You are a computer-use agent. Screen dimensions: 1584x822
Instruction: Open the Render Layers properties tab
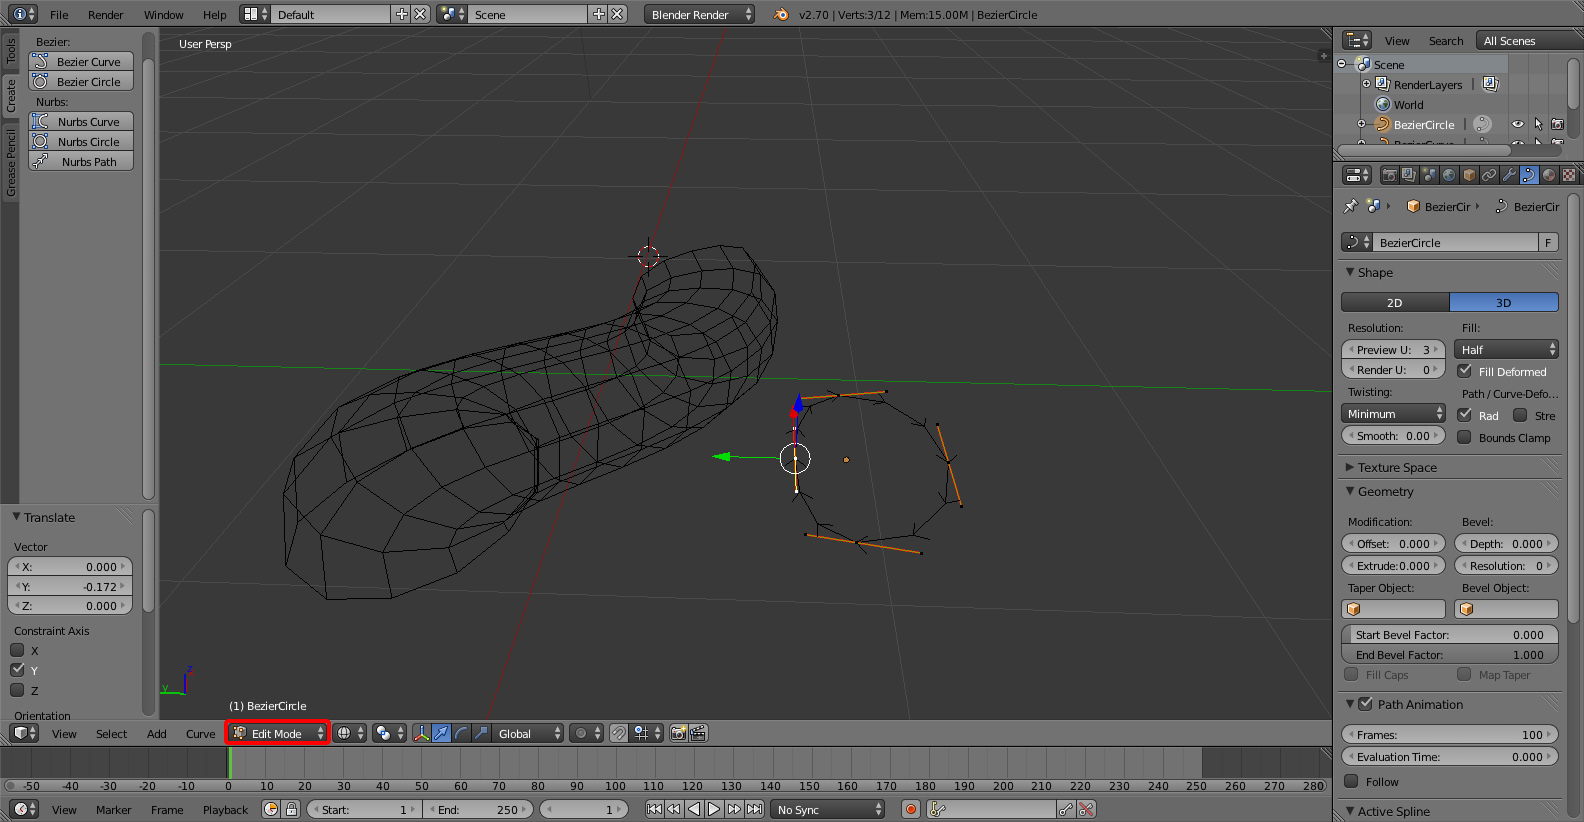[x=1409, y=175]
